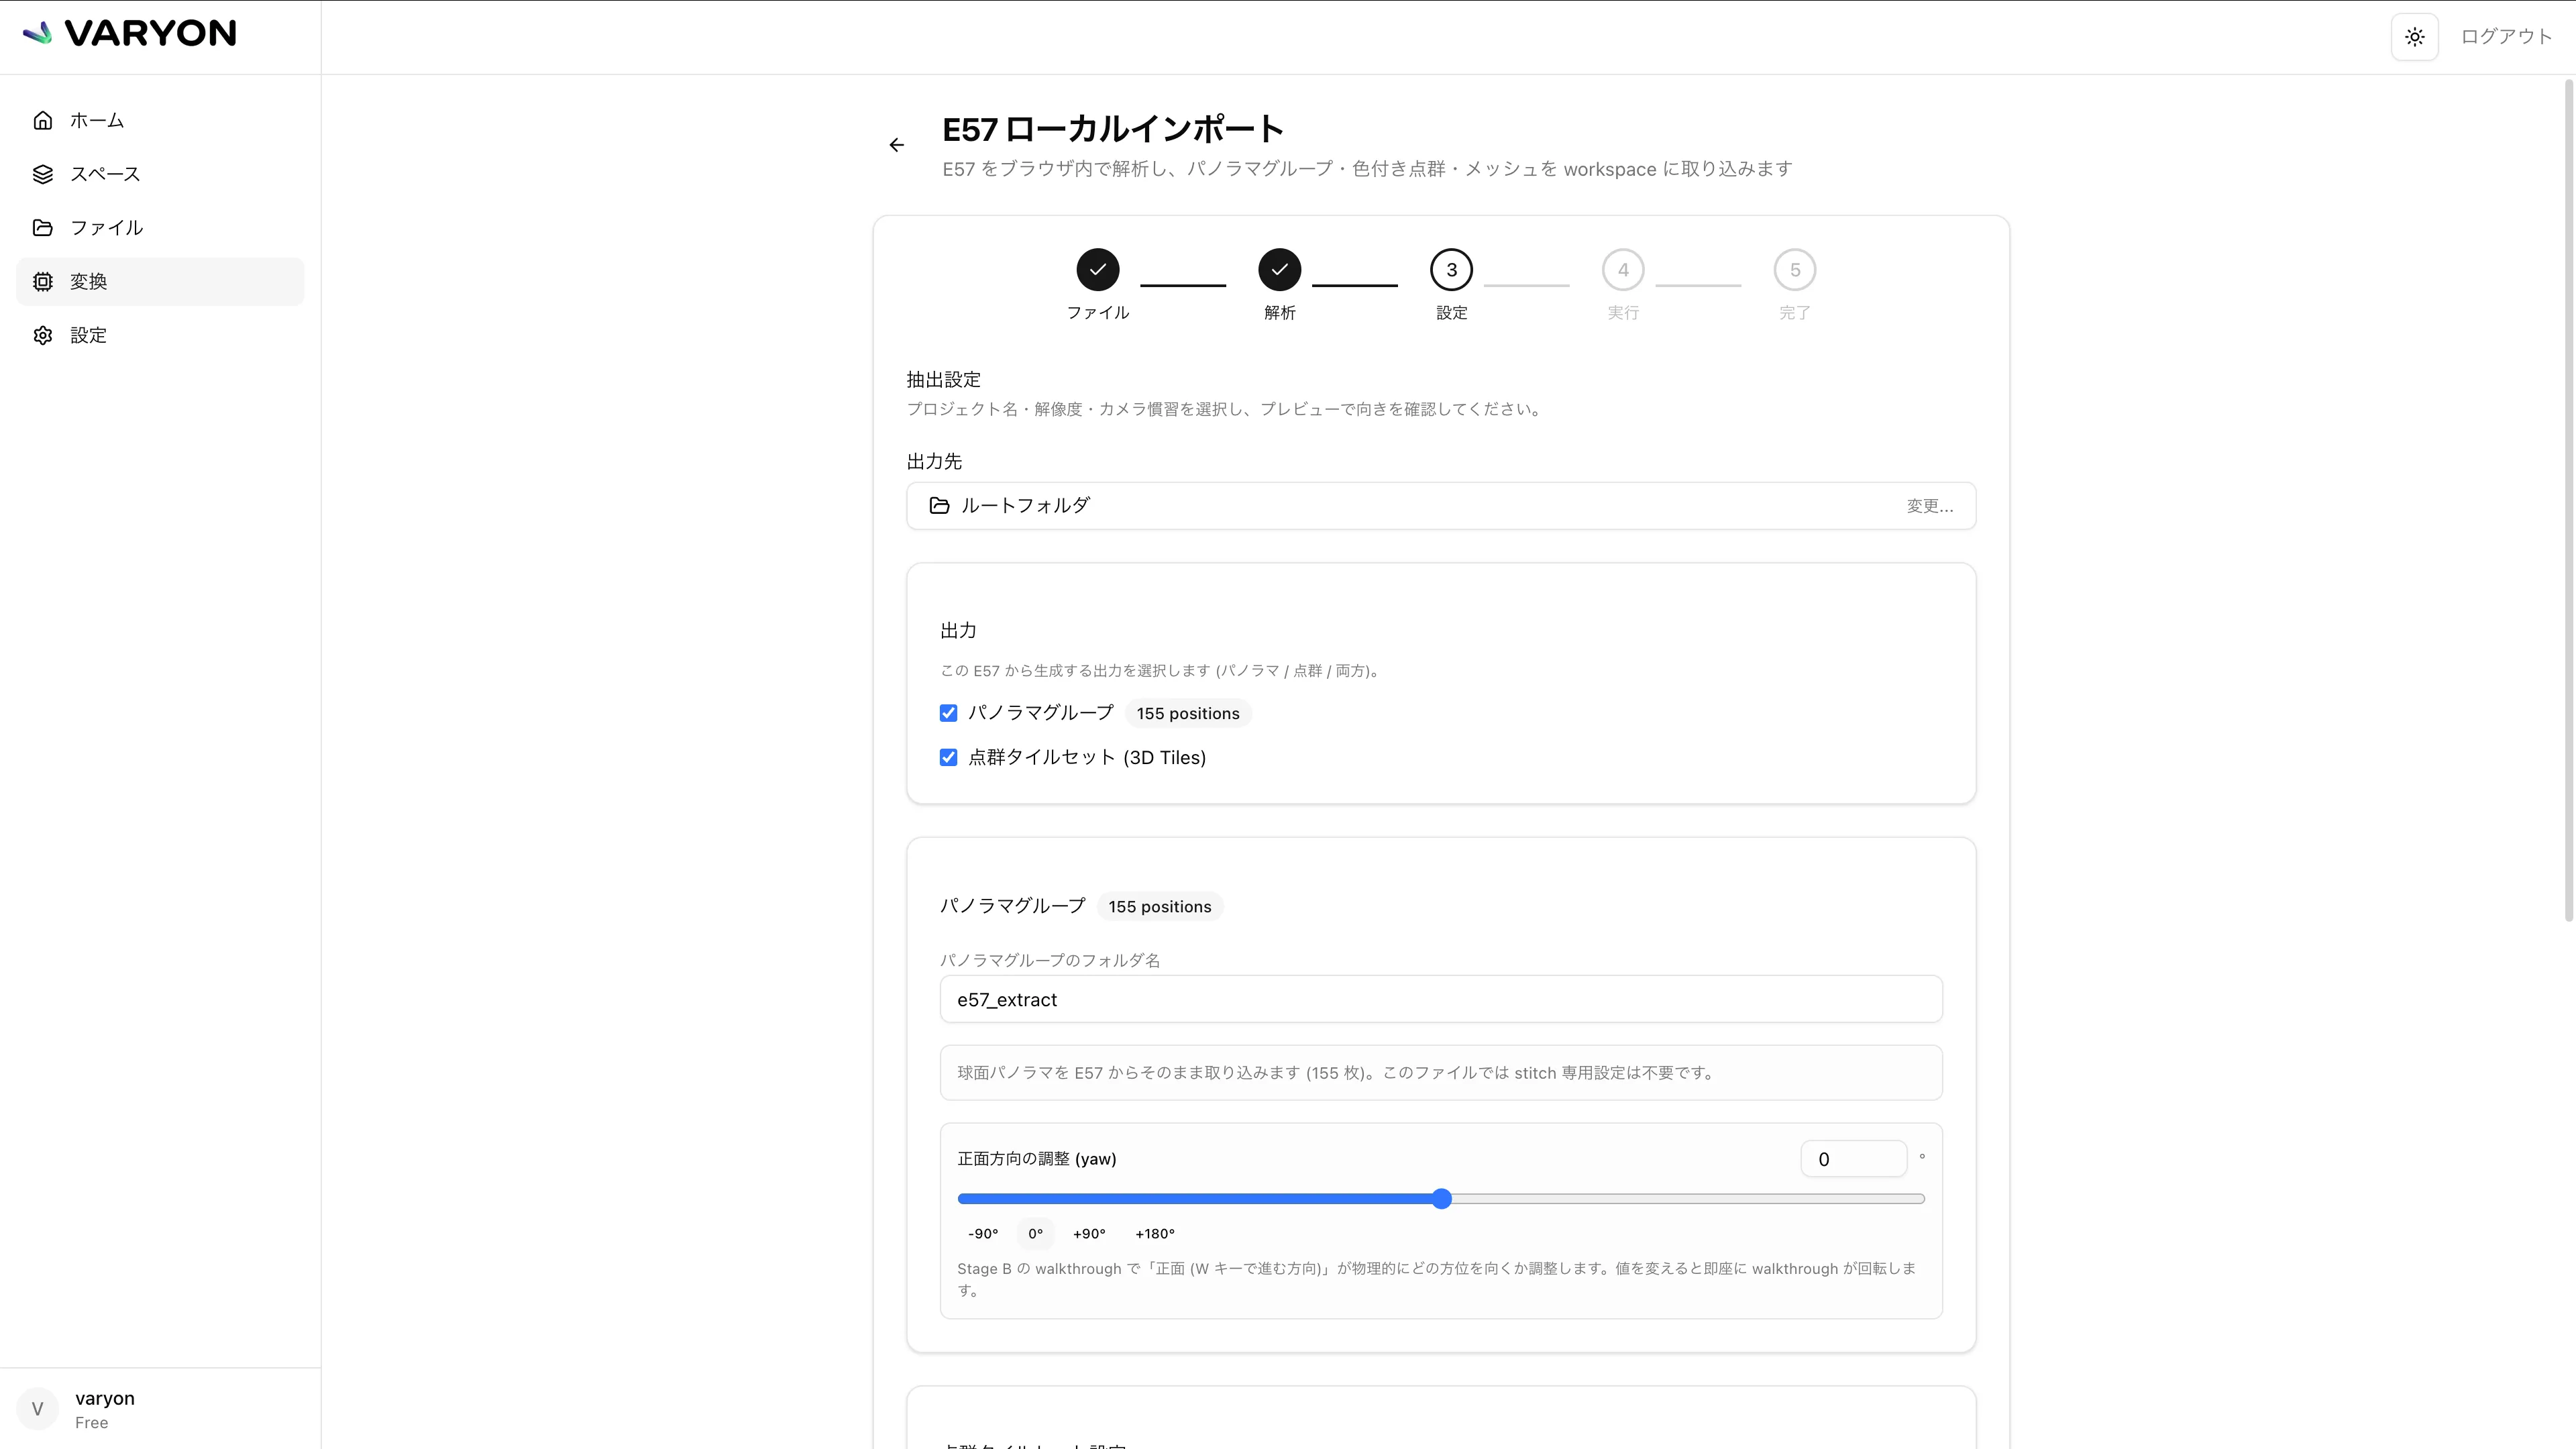Toggle the light/dark theme sun icon

[2414, 37]
